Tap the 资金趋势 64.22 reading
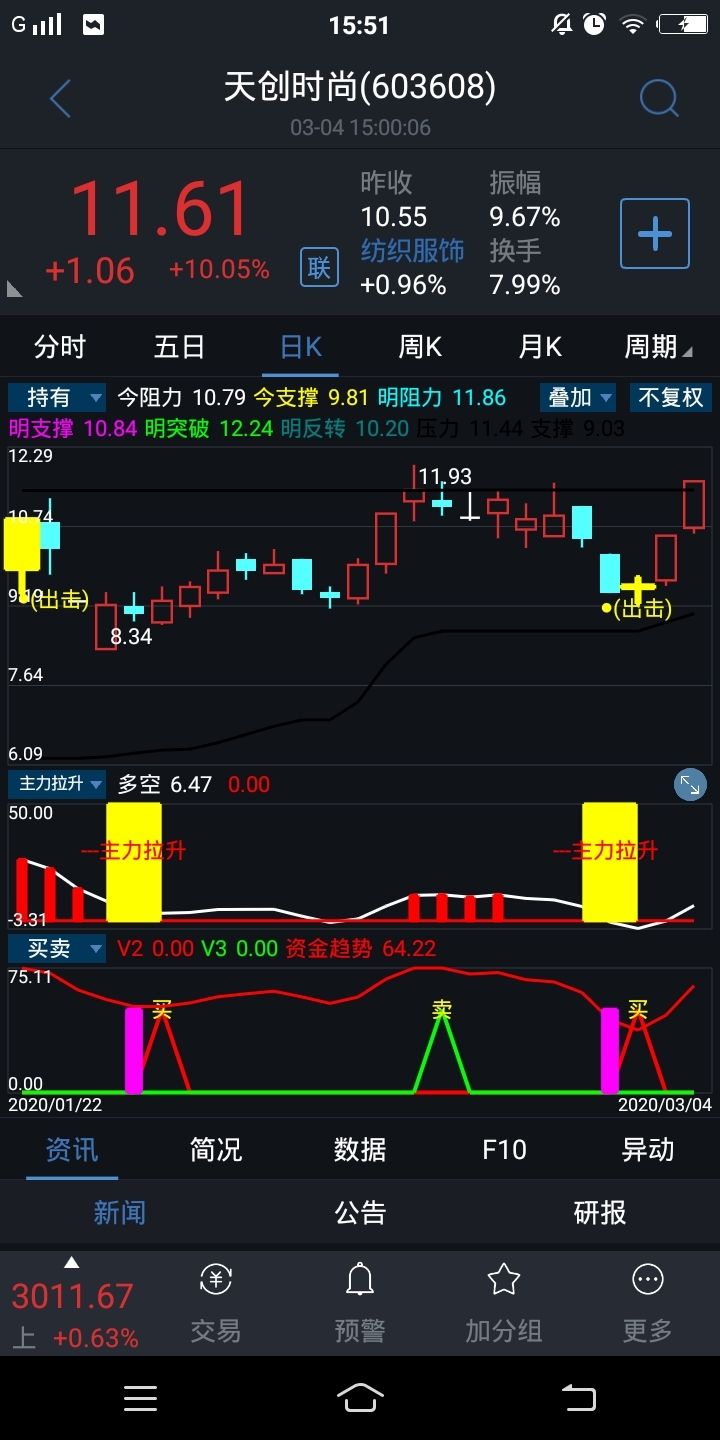The image size is (720, 1440). (361, 948)
